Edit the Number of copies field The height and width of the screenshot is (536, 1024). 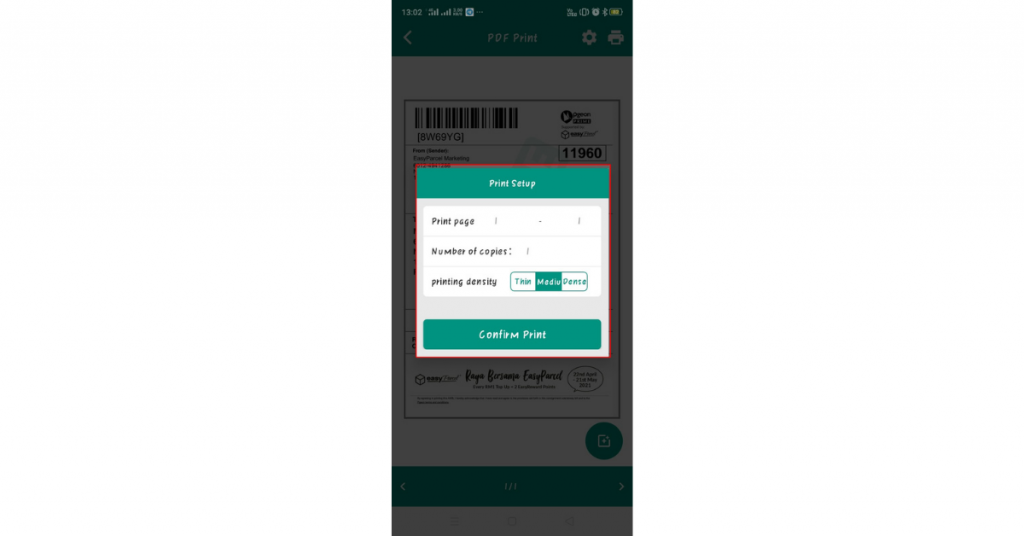point(528,251)
